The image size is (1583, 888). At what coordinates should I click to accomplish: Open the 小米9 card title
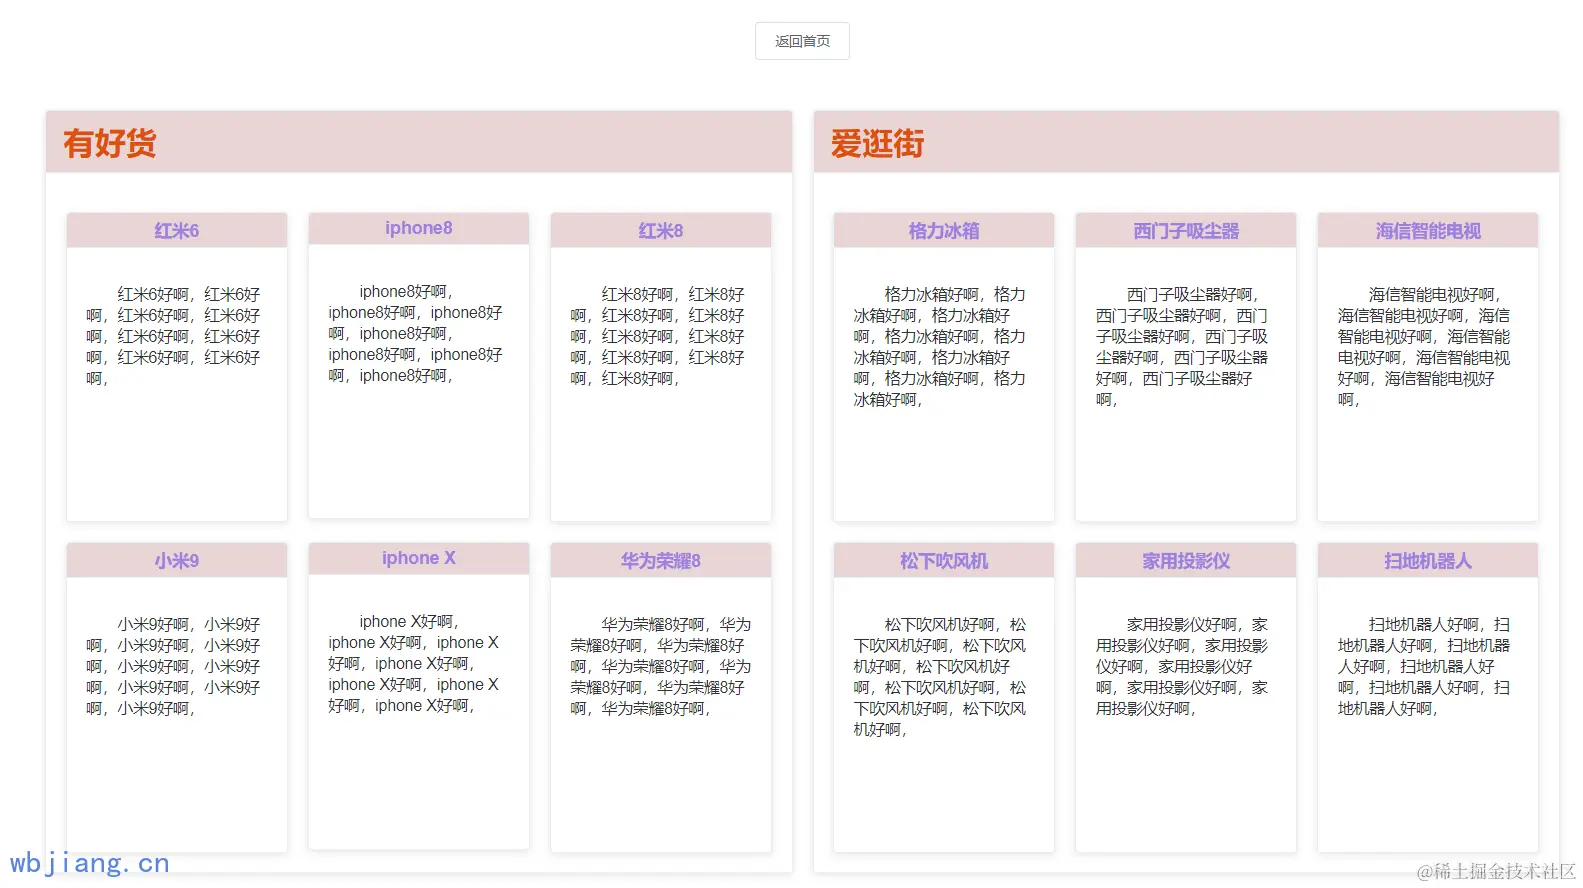pos(177,561)
